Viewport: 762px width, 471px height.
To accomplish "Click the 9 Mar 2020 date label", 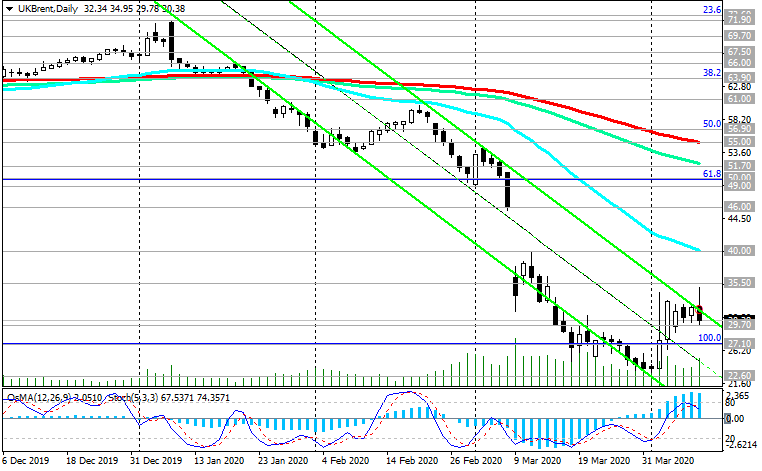I will point(535,462).
